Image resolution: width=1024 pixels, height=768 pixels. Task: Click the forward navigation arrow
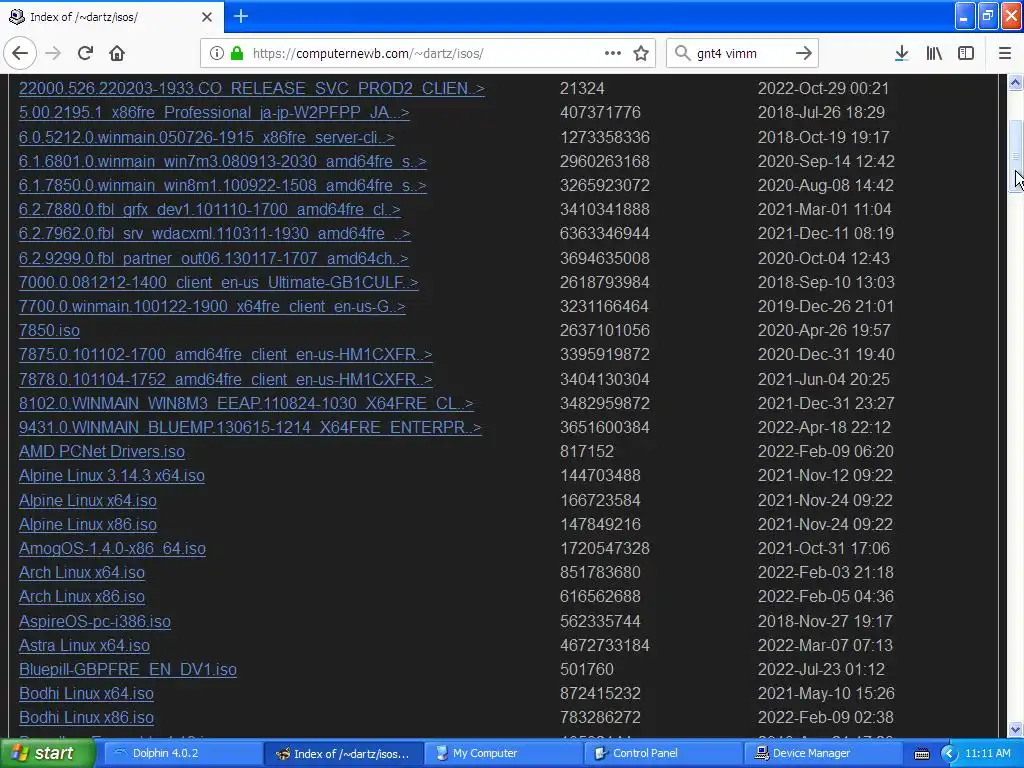click(53, 53)
